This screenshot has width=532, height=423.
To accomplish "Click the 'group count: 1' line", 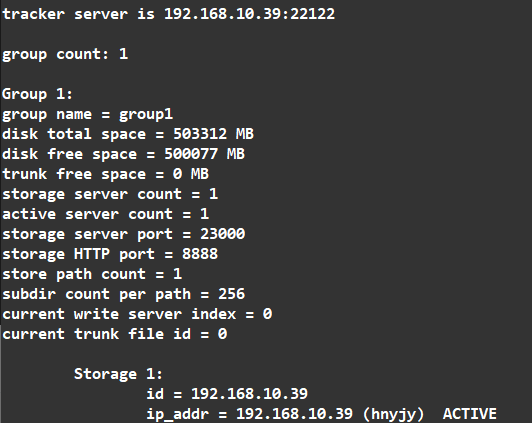I will [65, 54].
